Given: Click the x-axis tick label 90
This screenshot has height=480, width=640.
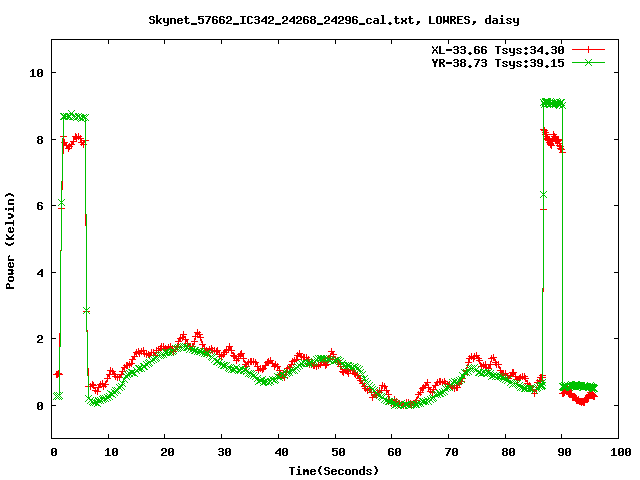Looking at the screenshot, I should 564,452.
